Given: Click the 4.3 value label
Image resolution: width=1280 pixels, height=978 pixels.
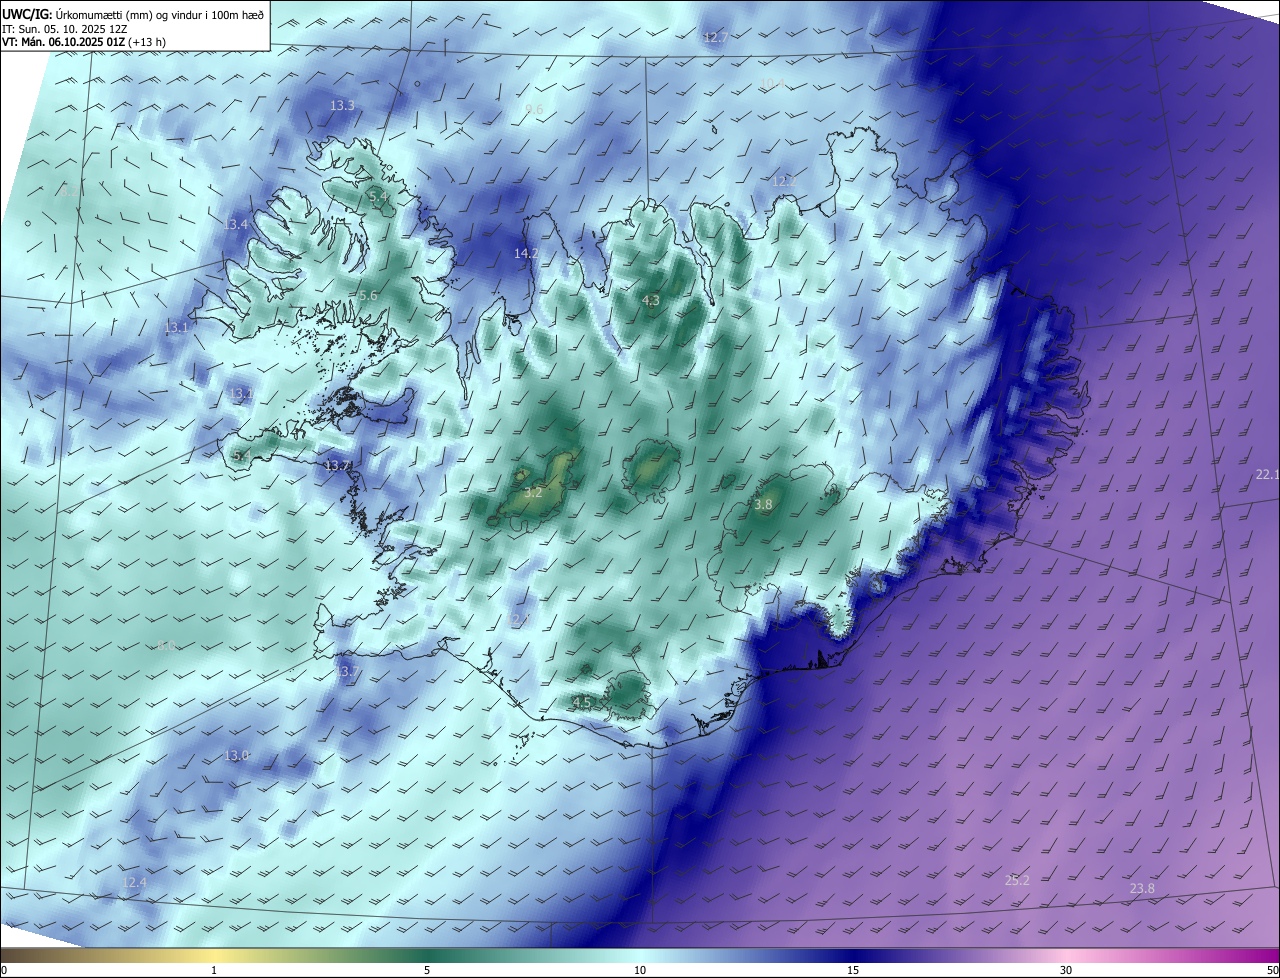Looking at the screenshot, I should pyautogui.click(x=651, y=301).
